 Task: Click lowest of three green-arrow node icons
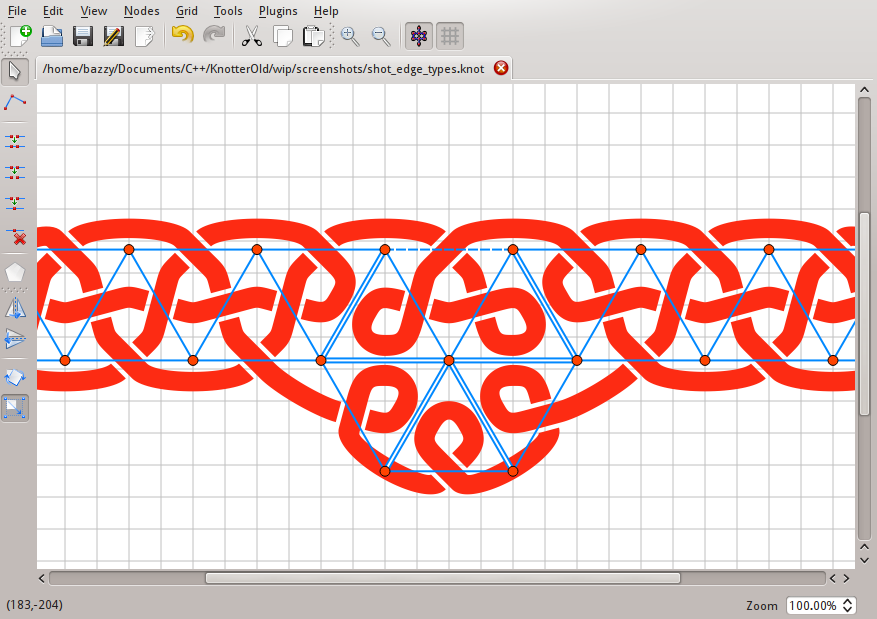pos(15,203)
